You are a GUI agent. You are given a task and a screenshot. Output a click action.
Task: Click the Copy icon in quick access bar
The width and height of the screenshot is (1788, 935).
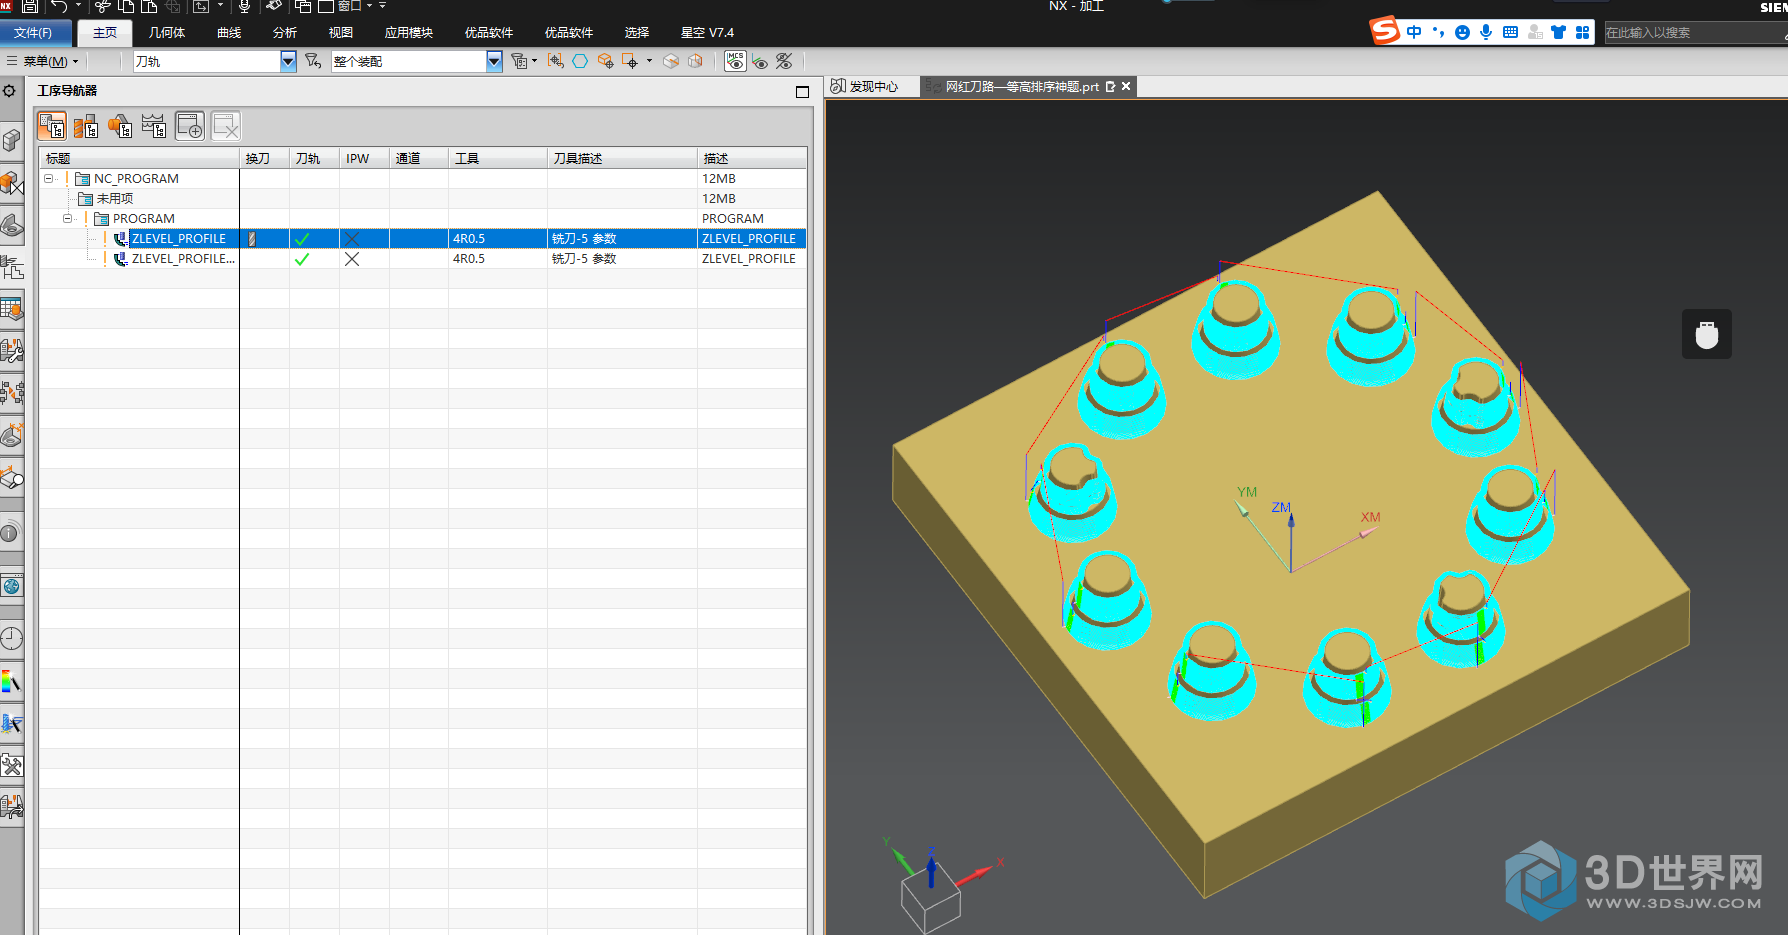click(x=126, y=6)
